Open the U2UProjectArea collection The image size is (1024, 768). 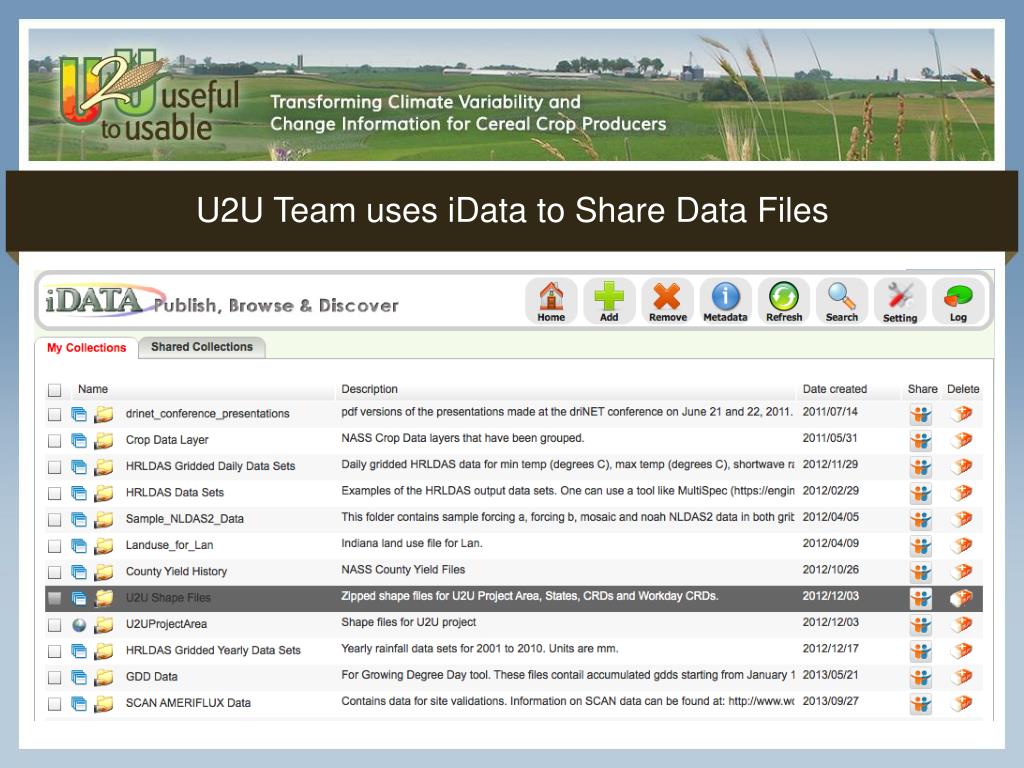click(167, 624)
